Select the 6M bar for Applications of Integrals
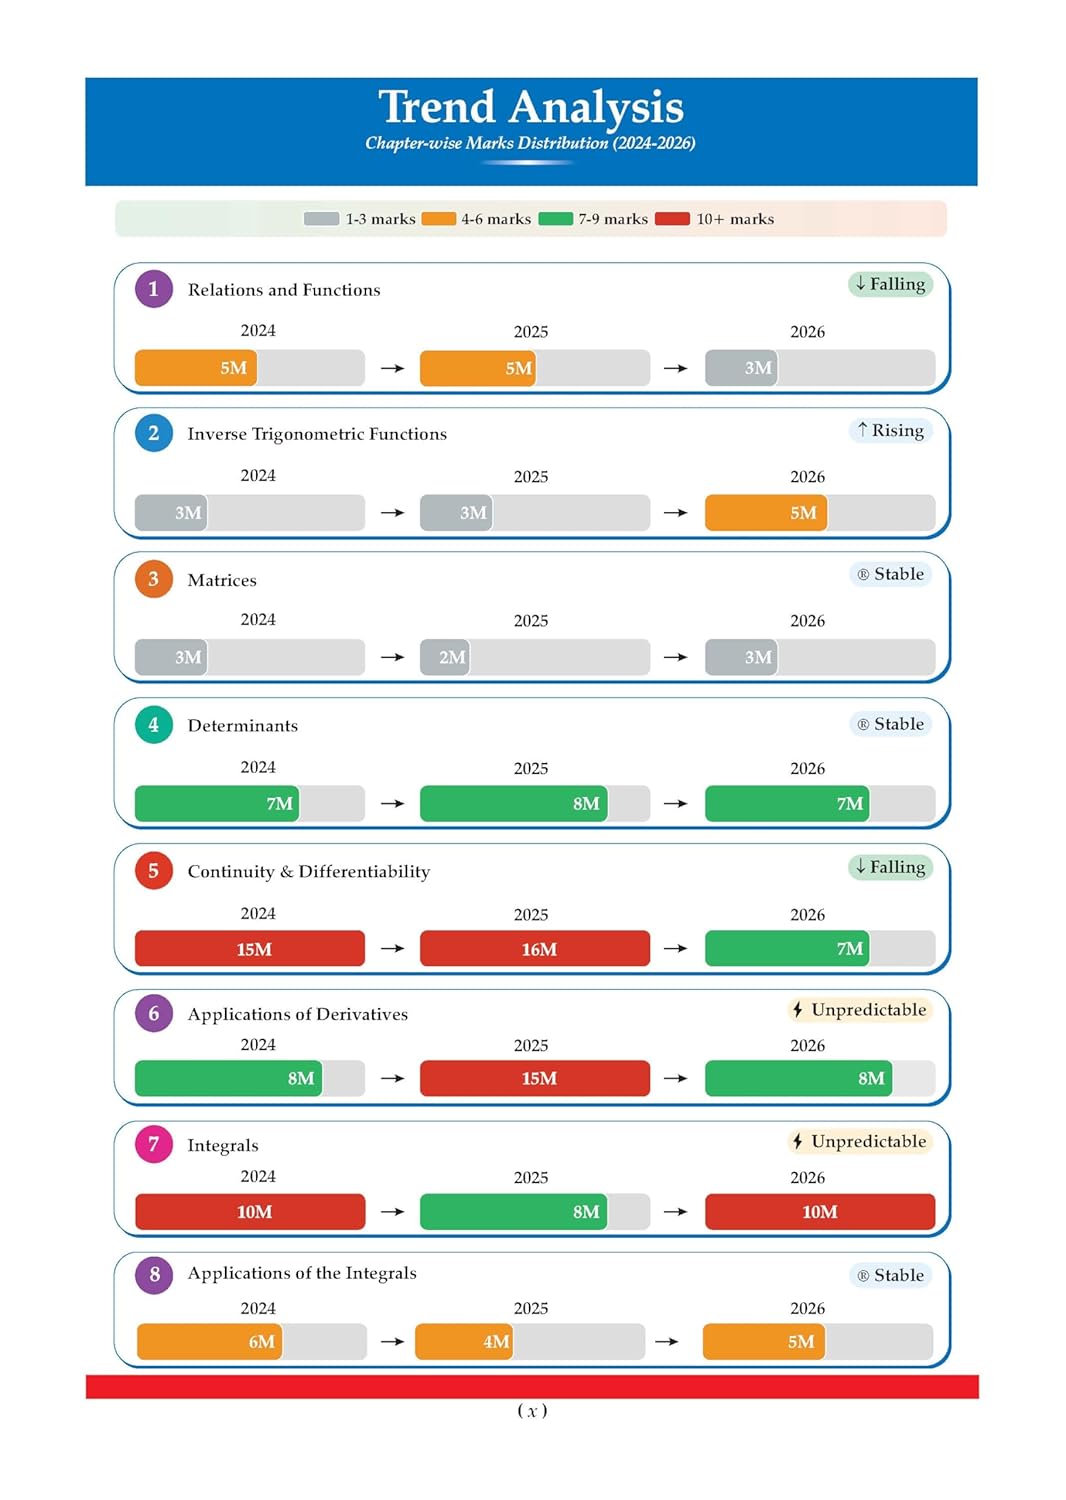This screenshot has width=1066, height=1500. pos(209,1342)
